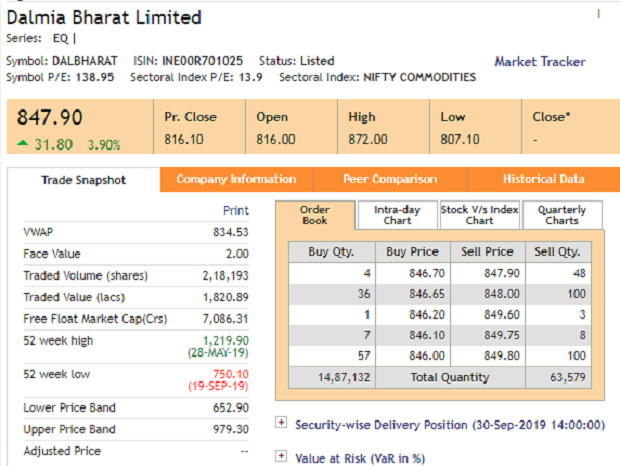Show the Intra-day Chart
This screenshot has height=466, width=620.
pos(397,215)
